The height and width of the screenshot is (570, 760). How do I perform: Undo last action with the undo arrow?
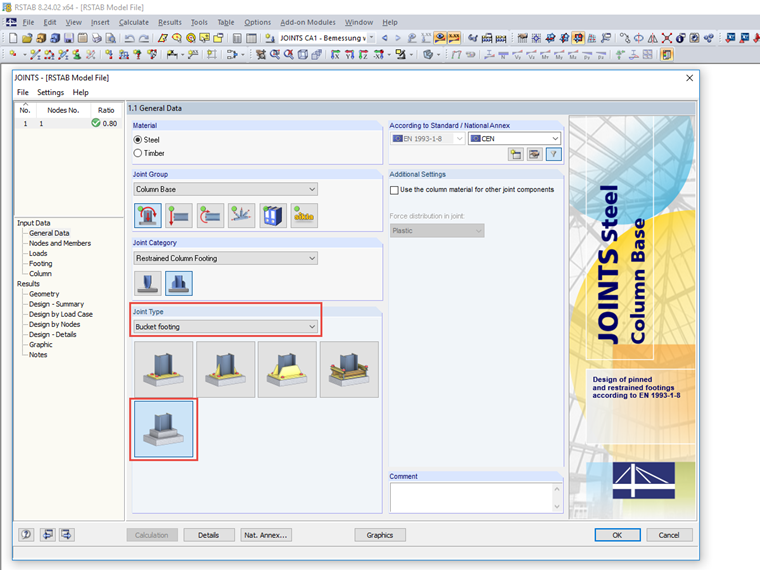pos(129,38)
